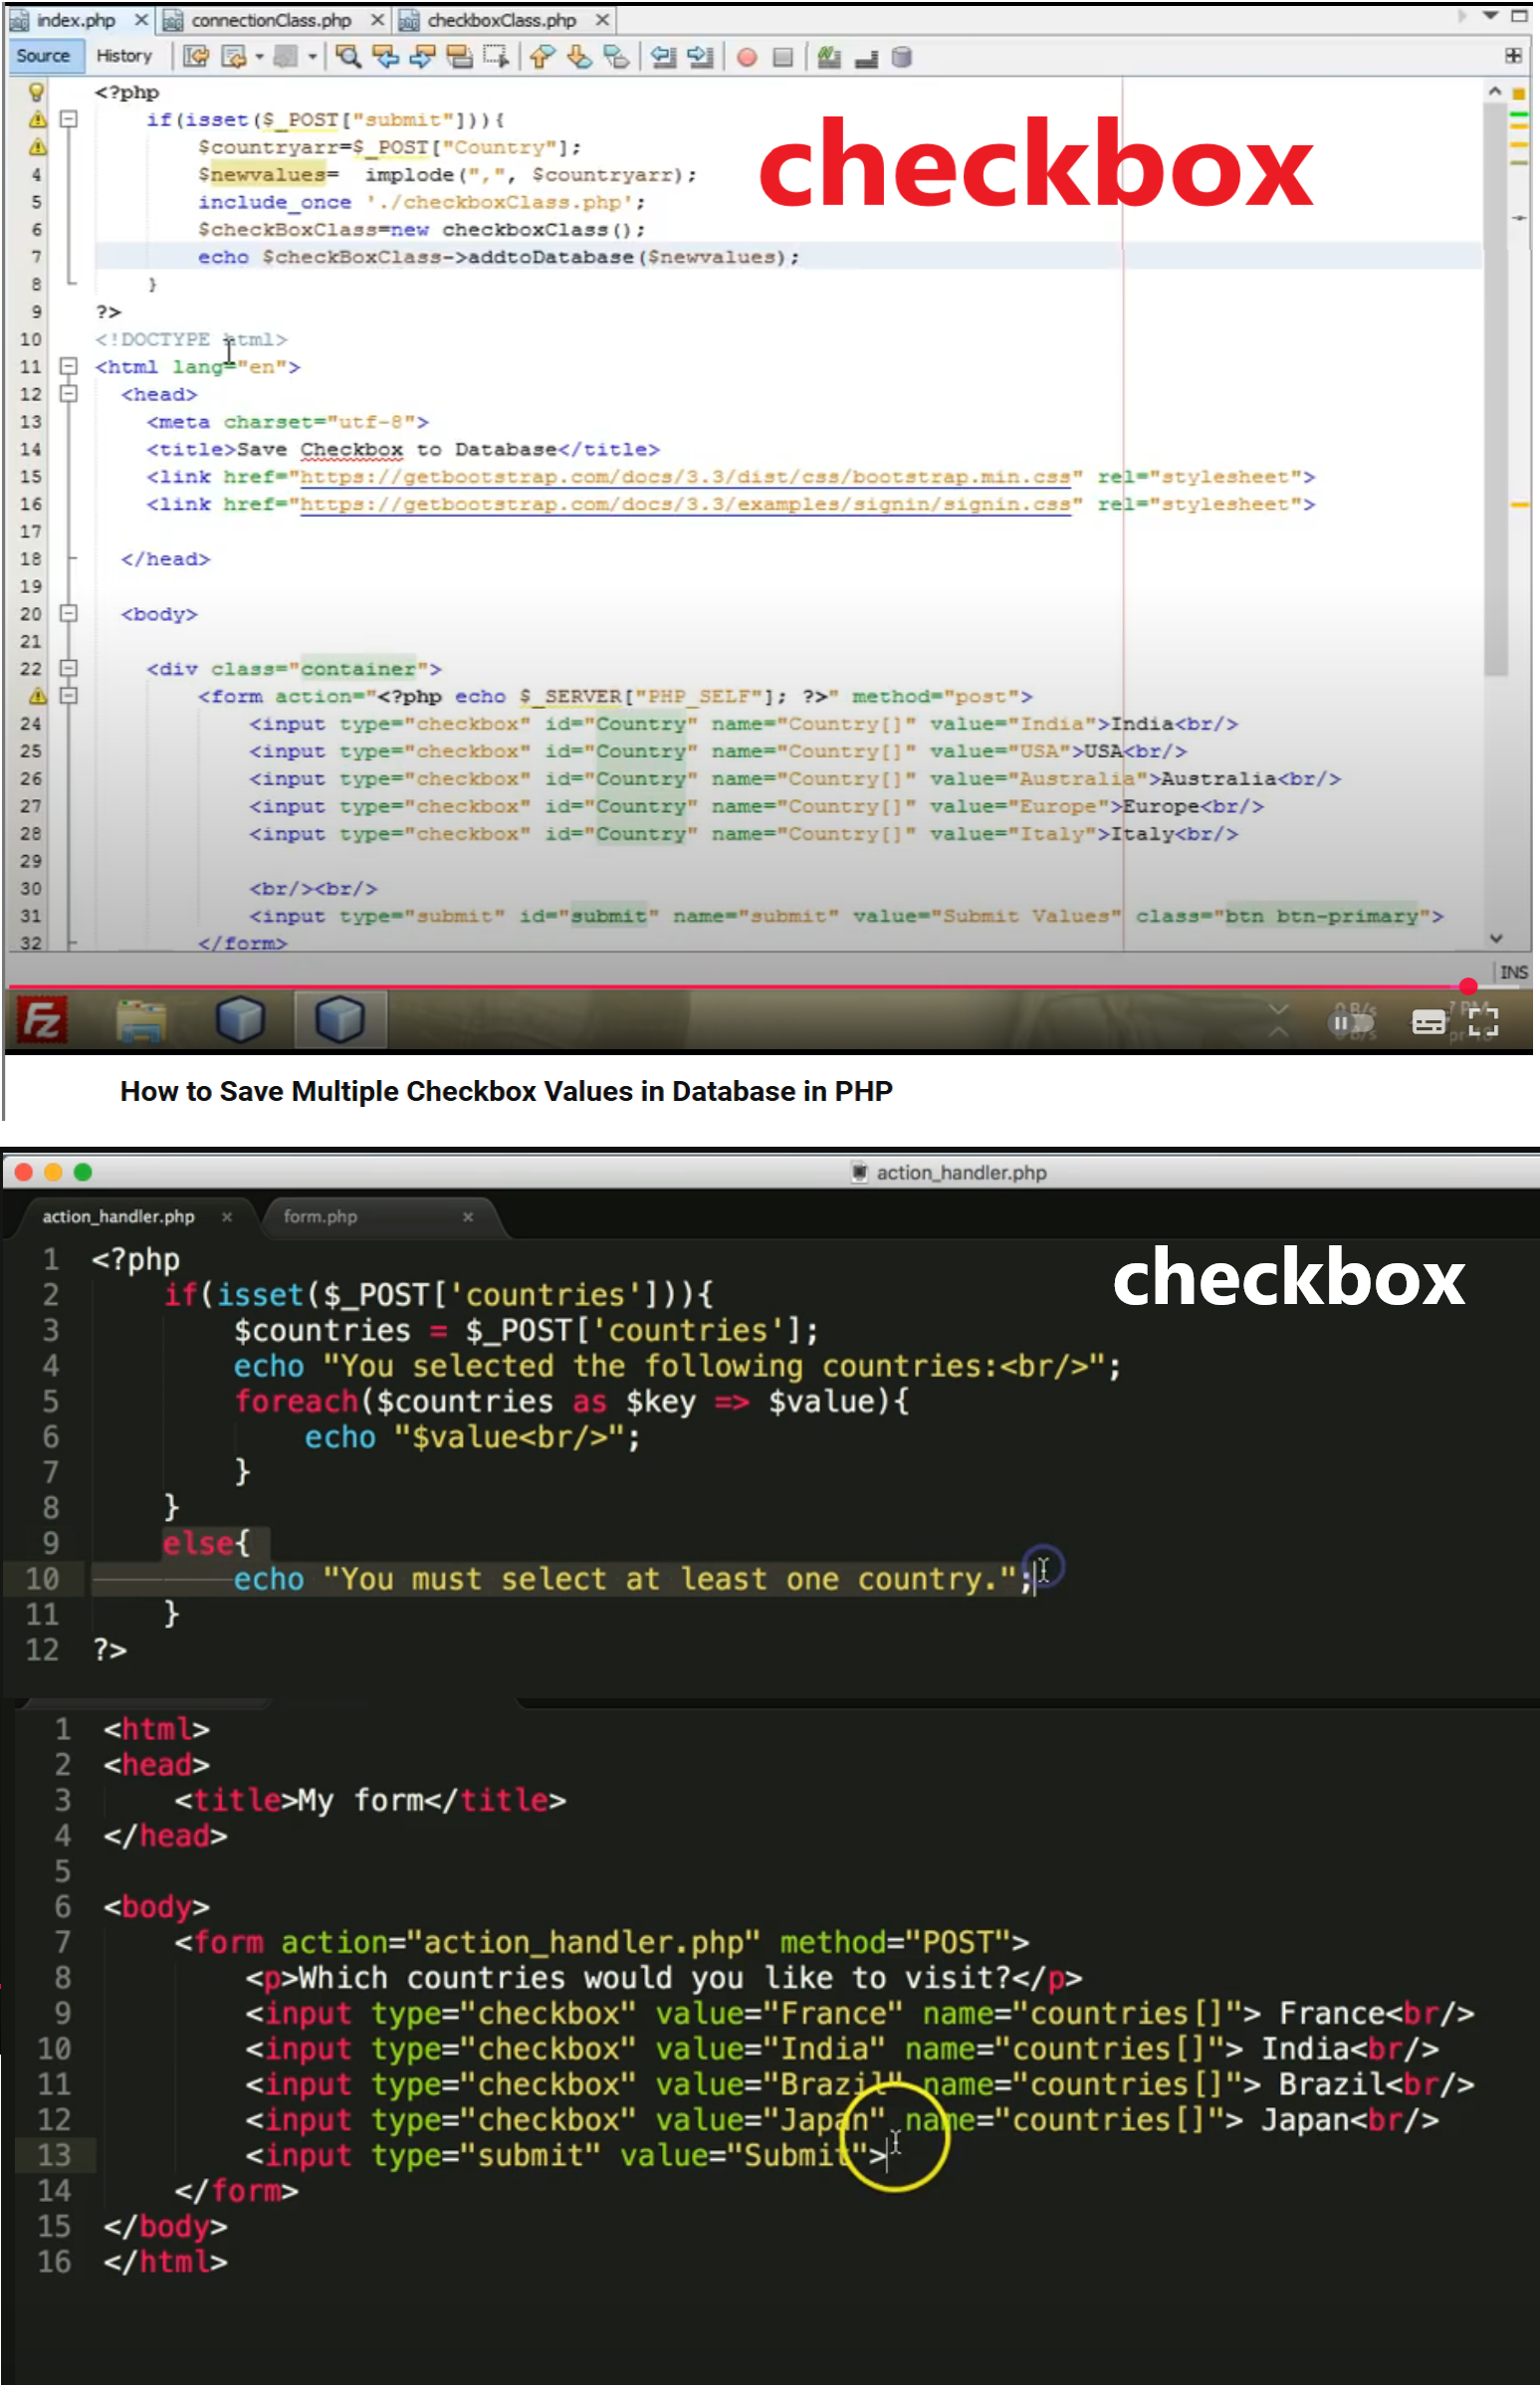Click the red video progress scrubber handle
This screenshot has height=2387, width=1540.
click(1467, 987)
